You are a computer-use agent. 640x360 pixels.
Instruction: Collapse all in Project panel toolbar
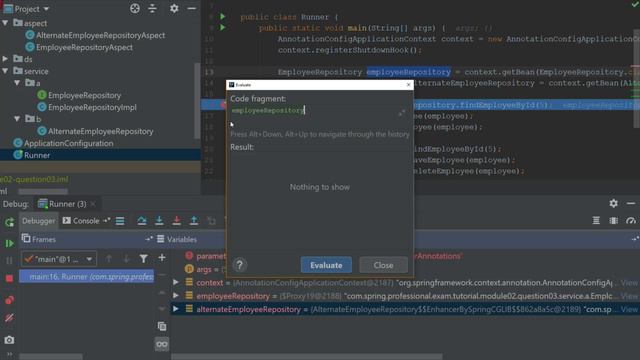pos(152,9)
